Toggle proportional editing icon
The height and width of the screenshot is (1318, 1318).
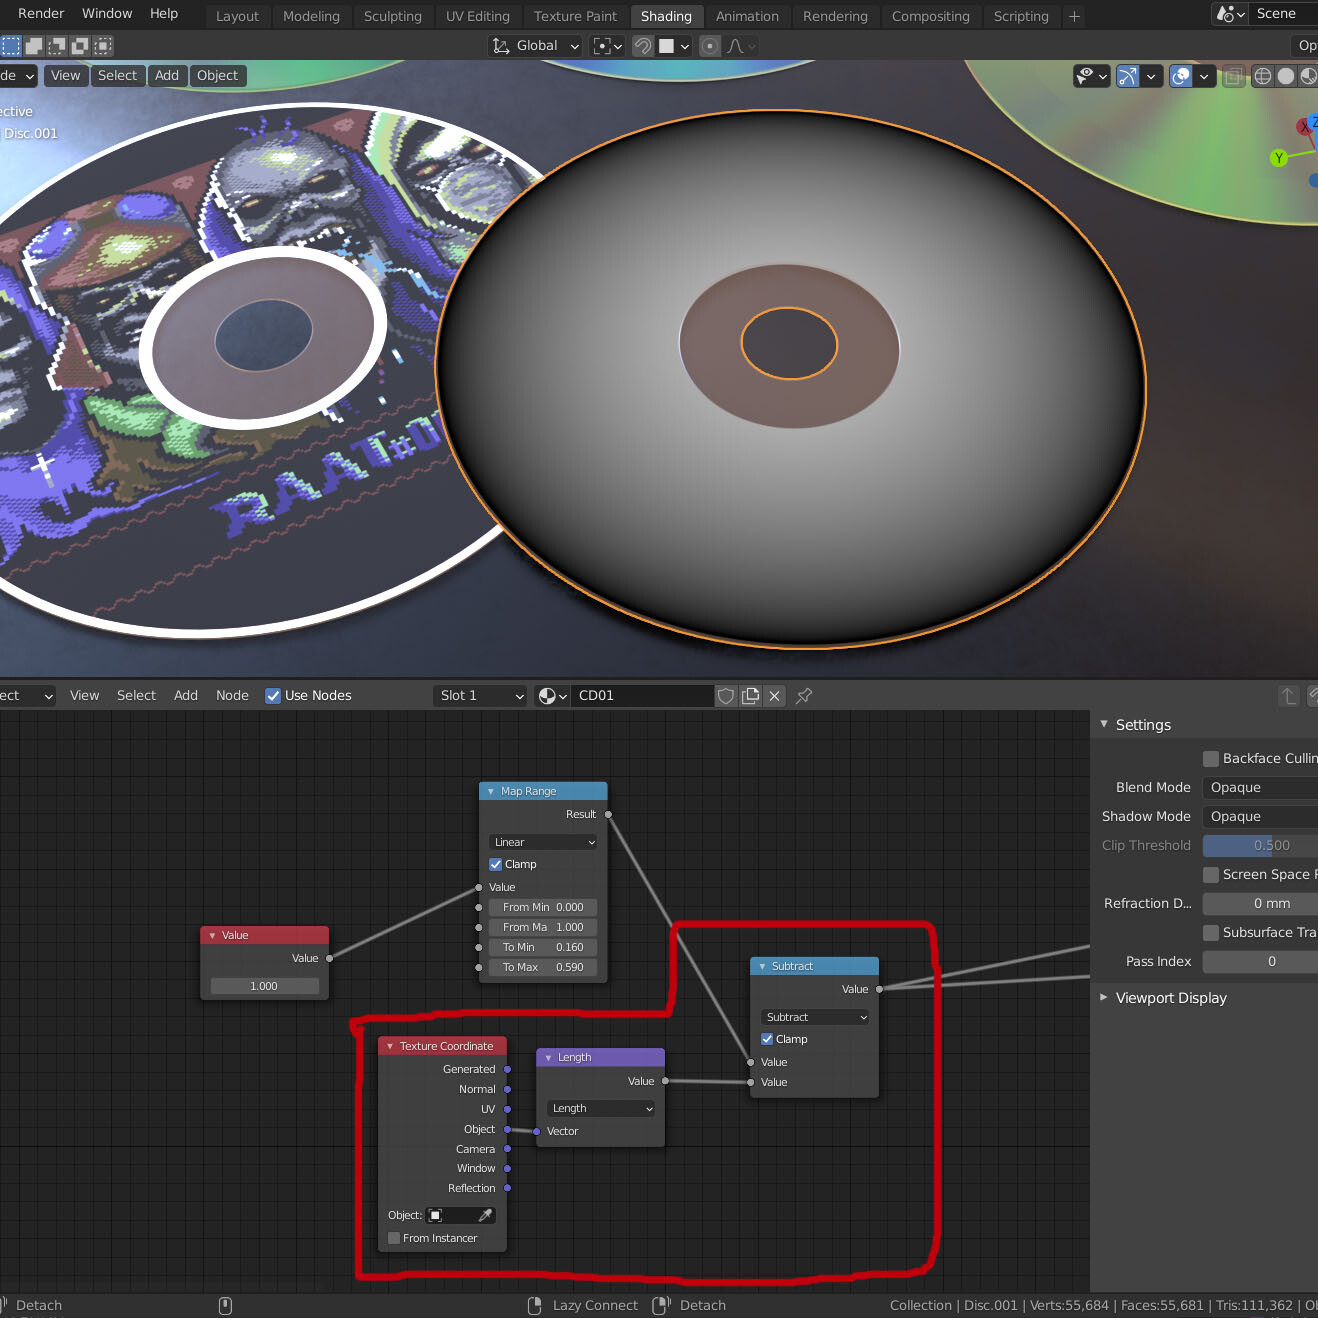pos(710,46)
